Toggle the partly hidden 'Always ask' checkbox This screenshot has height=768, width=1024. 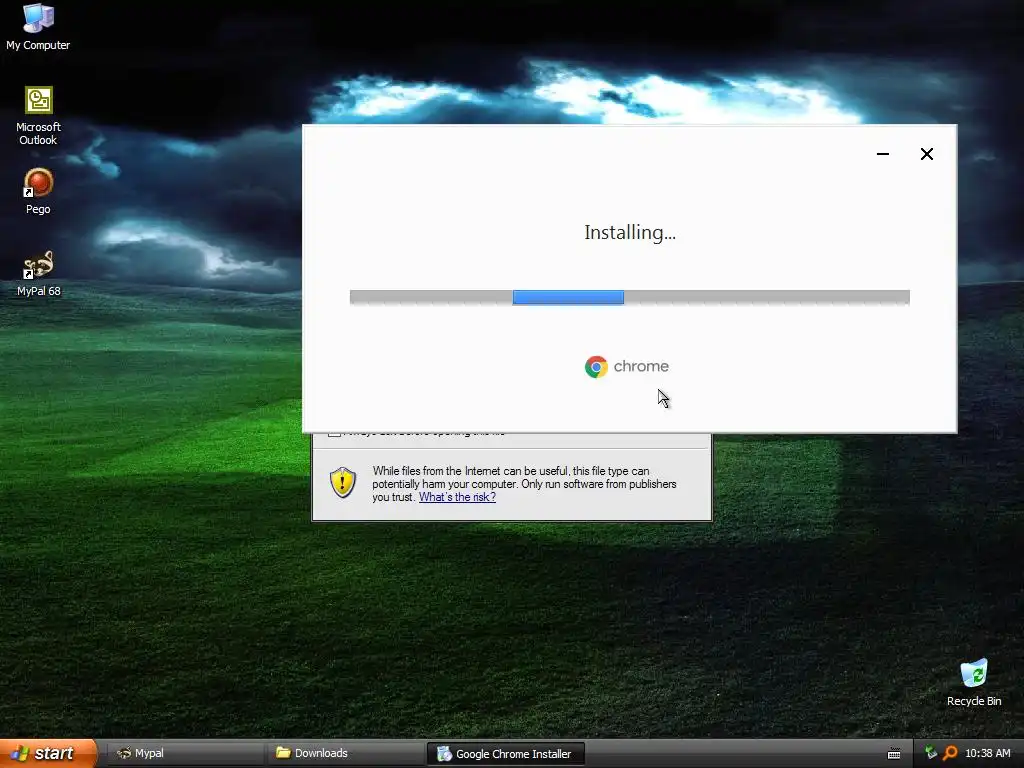[x=334, y=434]
